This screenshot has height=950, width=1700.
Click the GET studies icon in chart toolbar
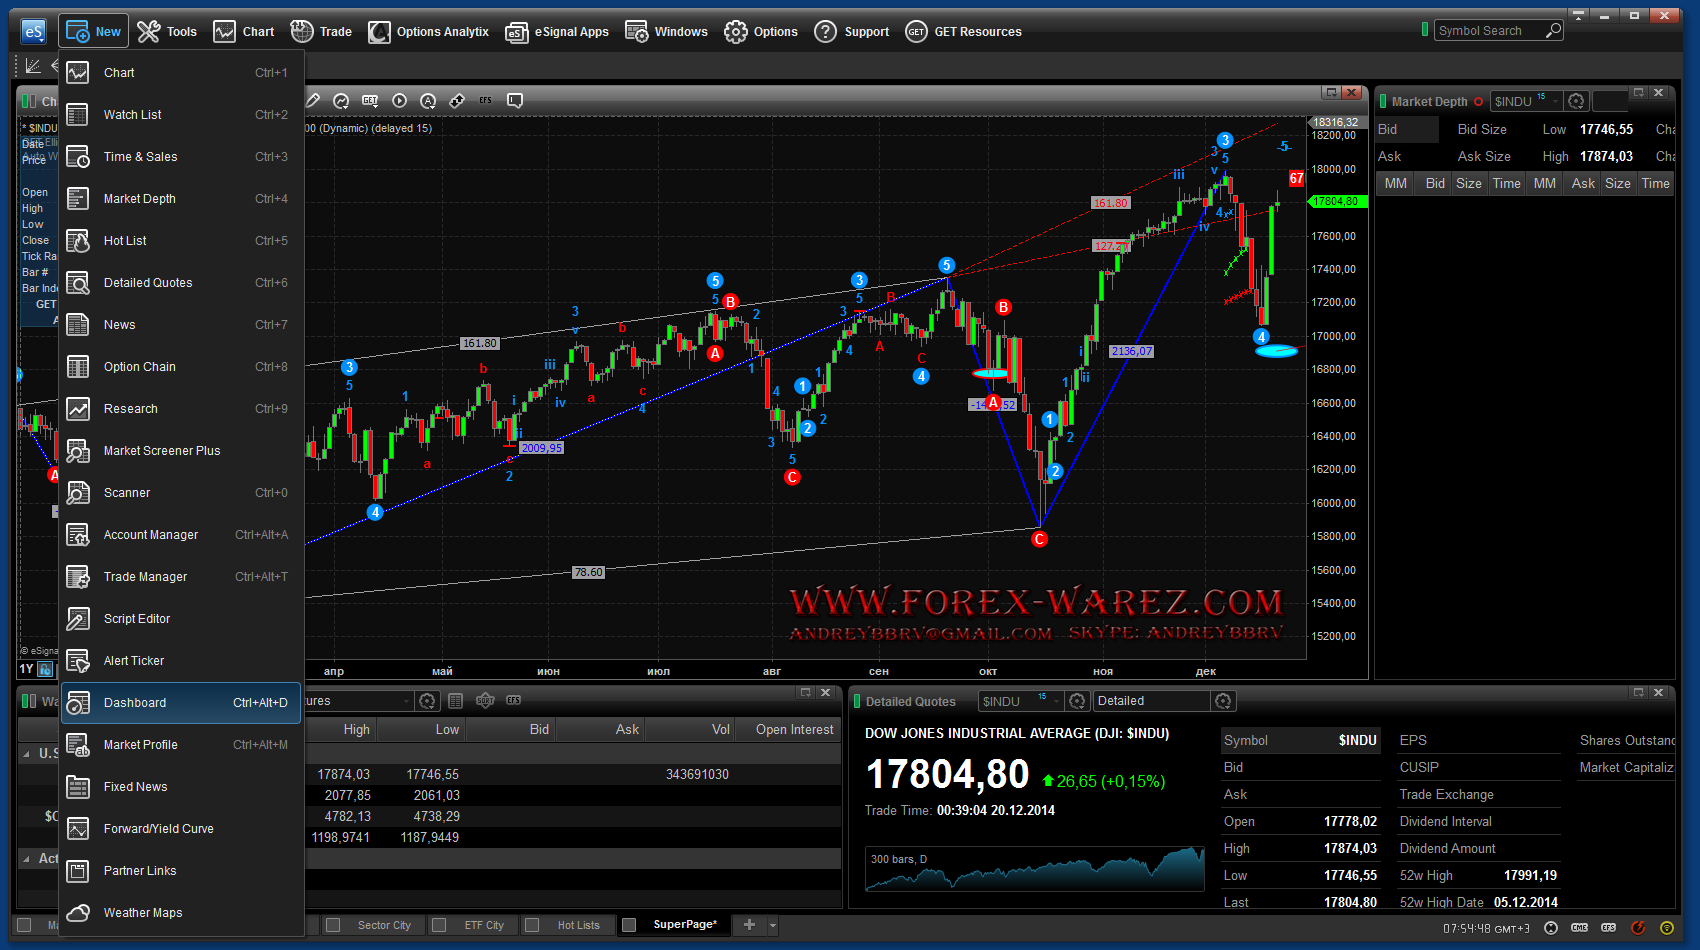point(370,100)
